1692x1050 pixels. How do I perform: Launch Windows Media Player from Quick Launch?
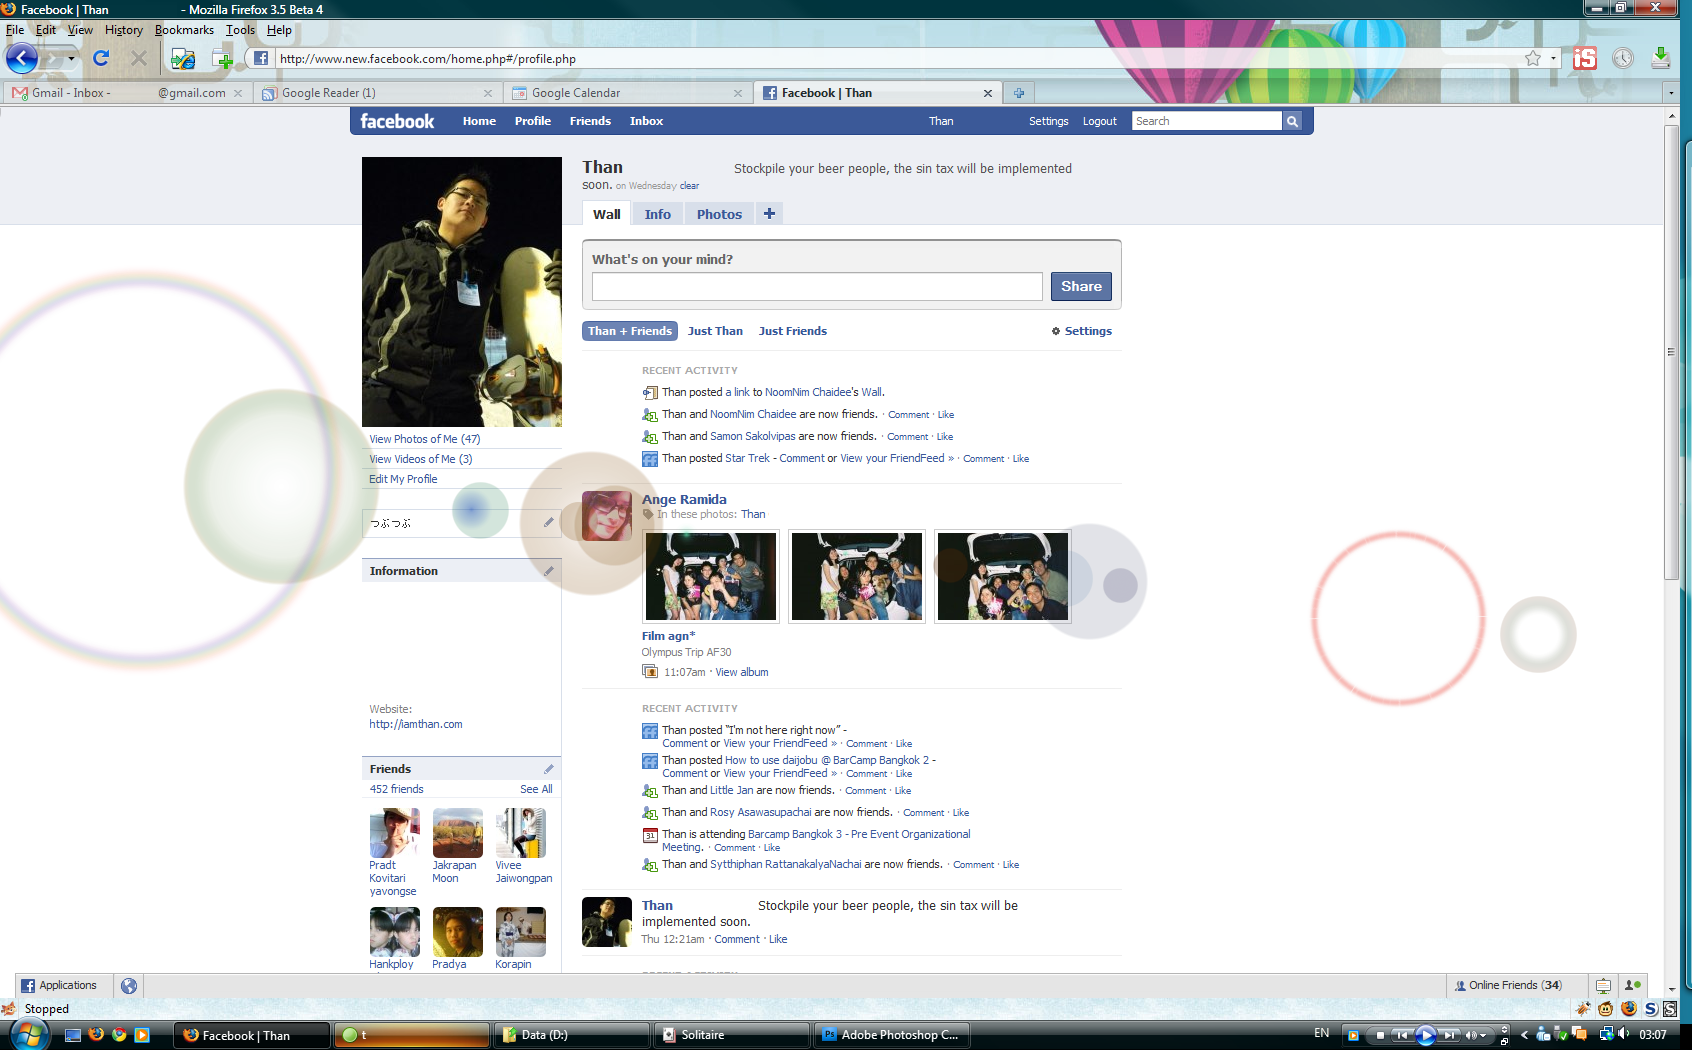tap(142, 1035)
